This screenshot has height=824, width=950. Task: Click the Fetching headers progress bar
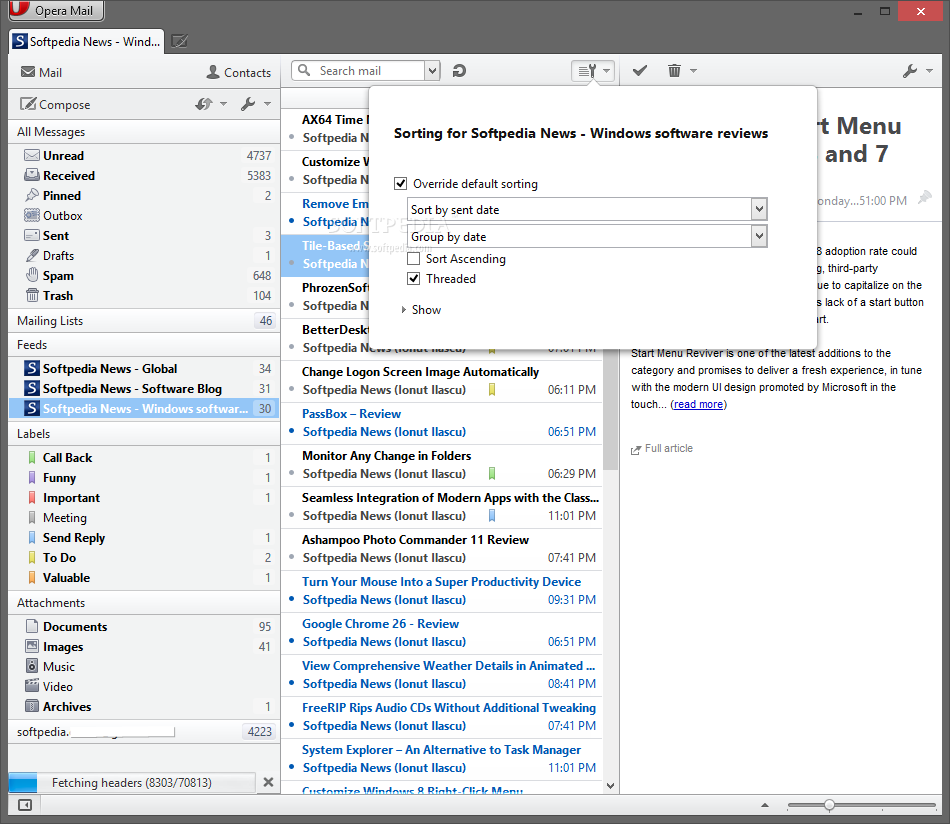pos(132,782)
